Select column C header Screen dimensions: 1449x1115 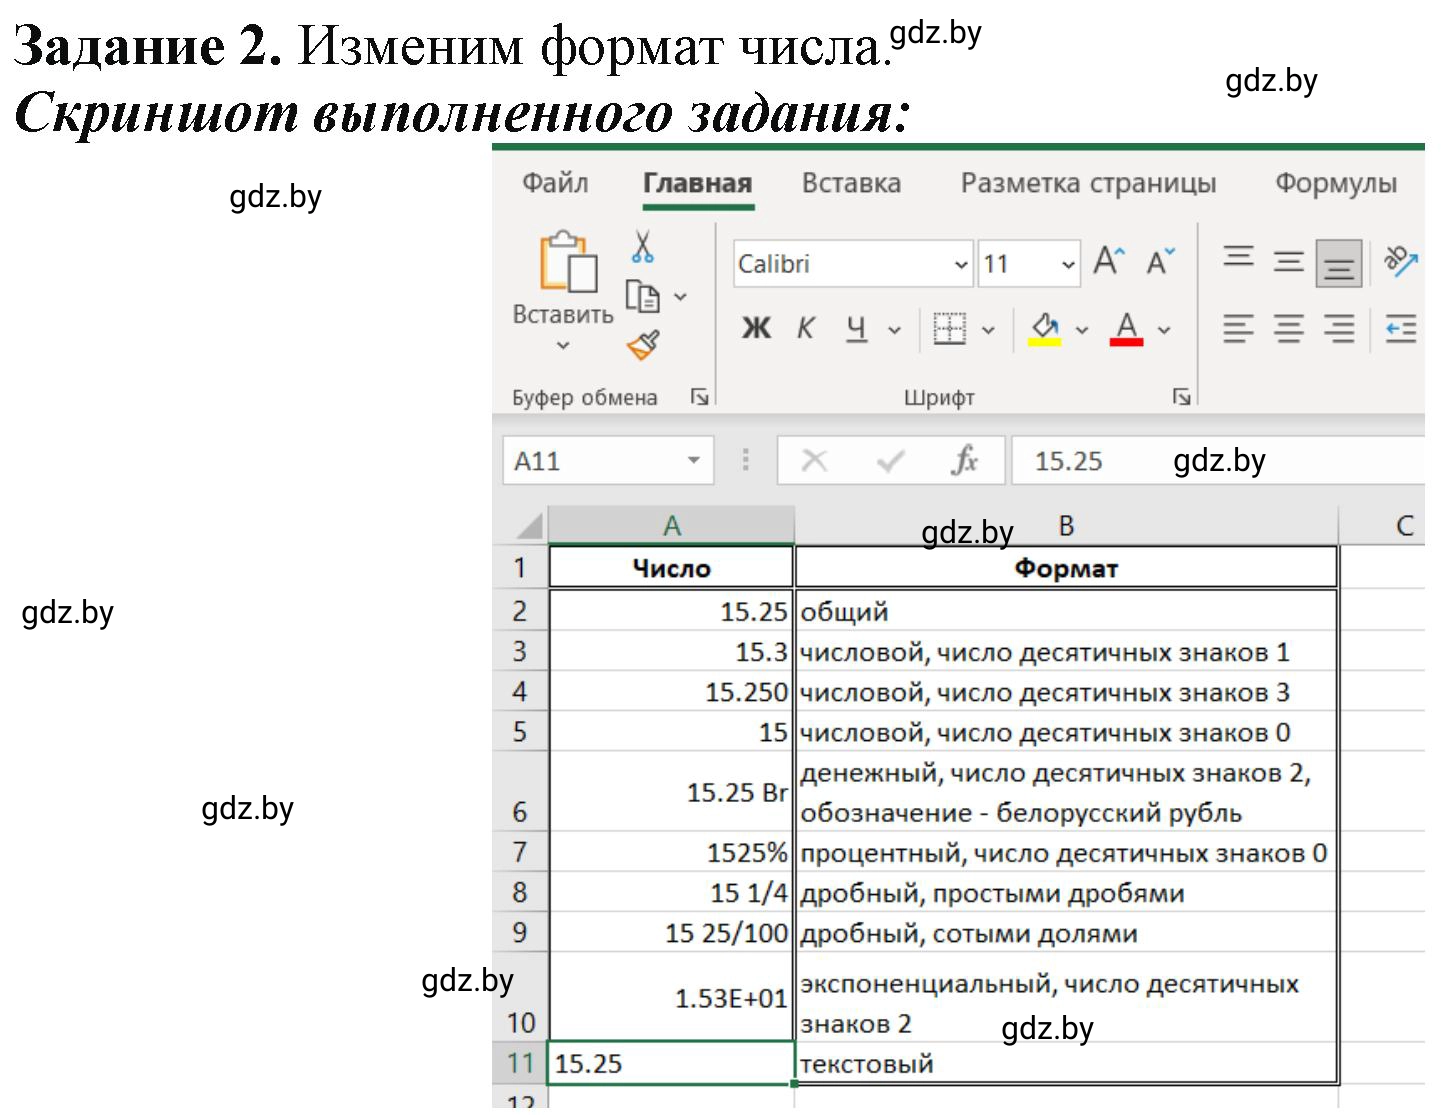(1383, 526)
